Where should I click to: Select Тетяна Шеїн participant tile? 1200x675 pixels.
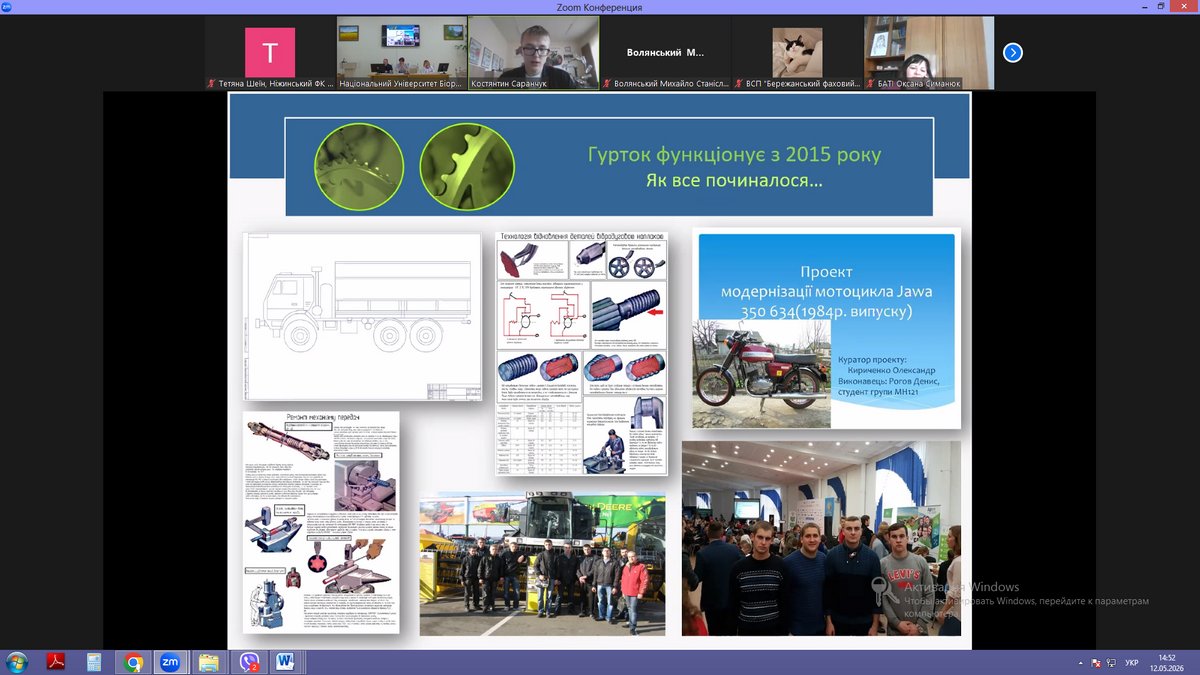270,53
